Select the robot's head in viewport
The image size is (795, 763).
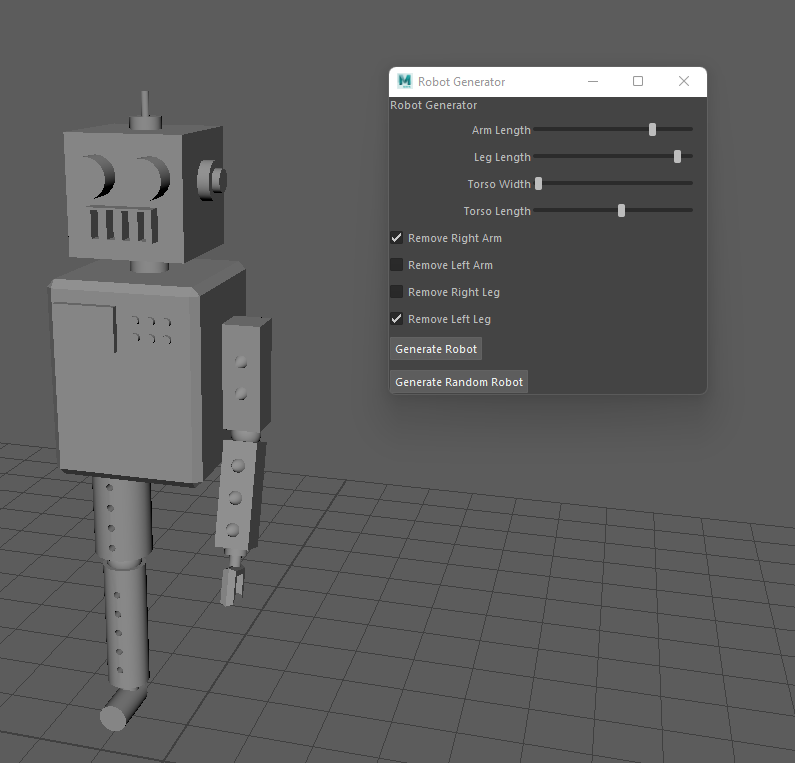coord(144,195)
